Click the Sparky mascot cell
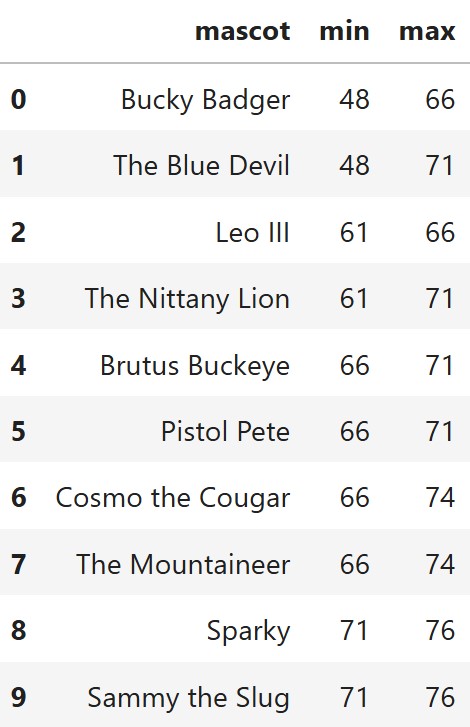 click(248, 631)
